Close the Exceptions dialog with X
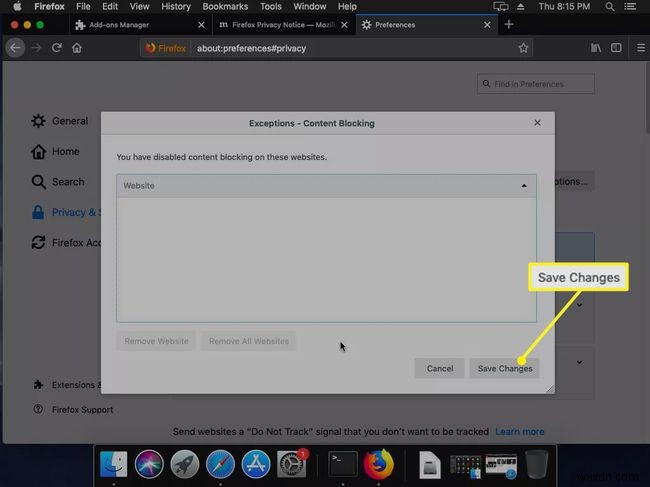 [x=537, y=123]
